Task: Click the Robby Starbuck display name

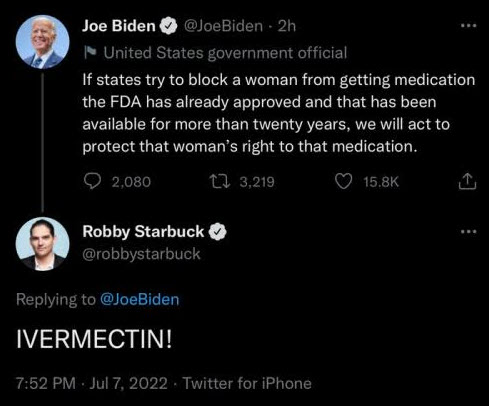Action: (x=143, y=232)
